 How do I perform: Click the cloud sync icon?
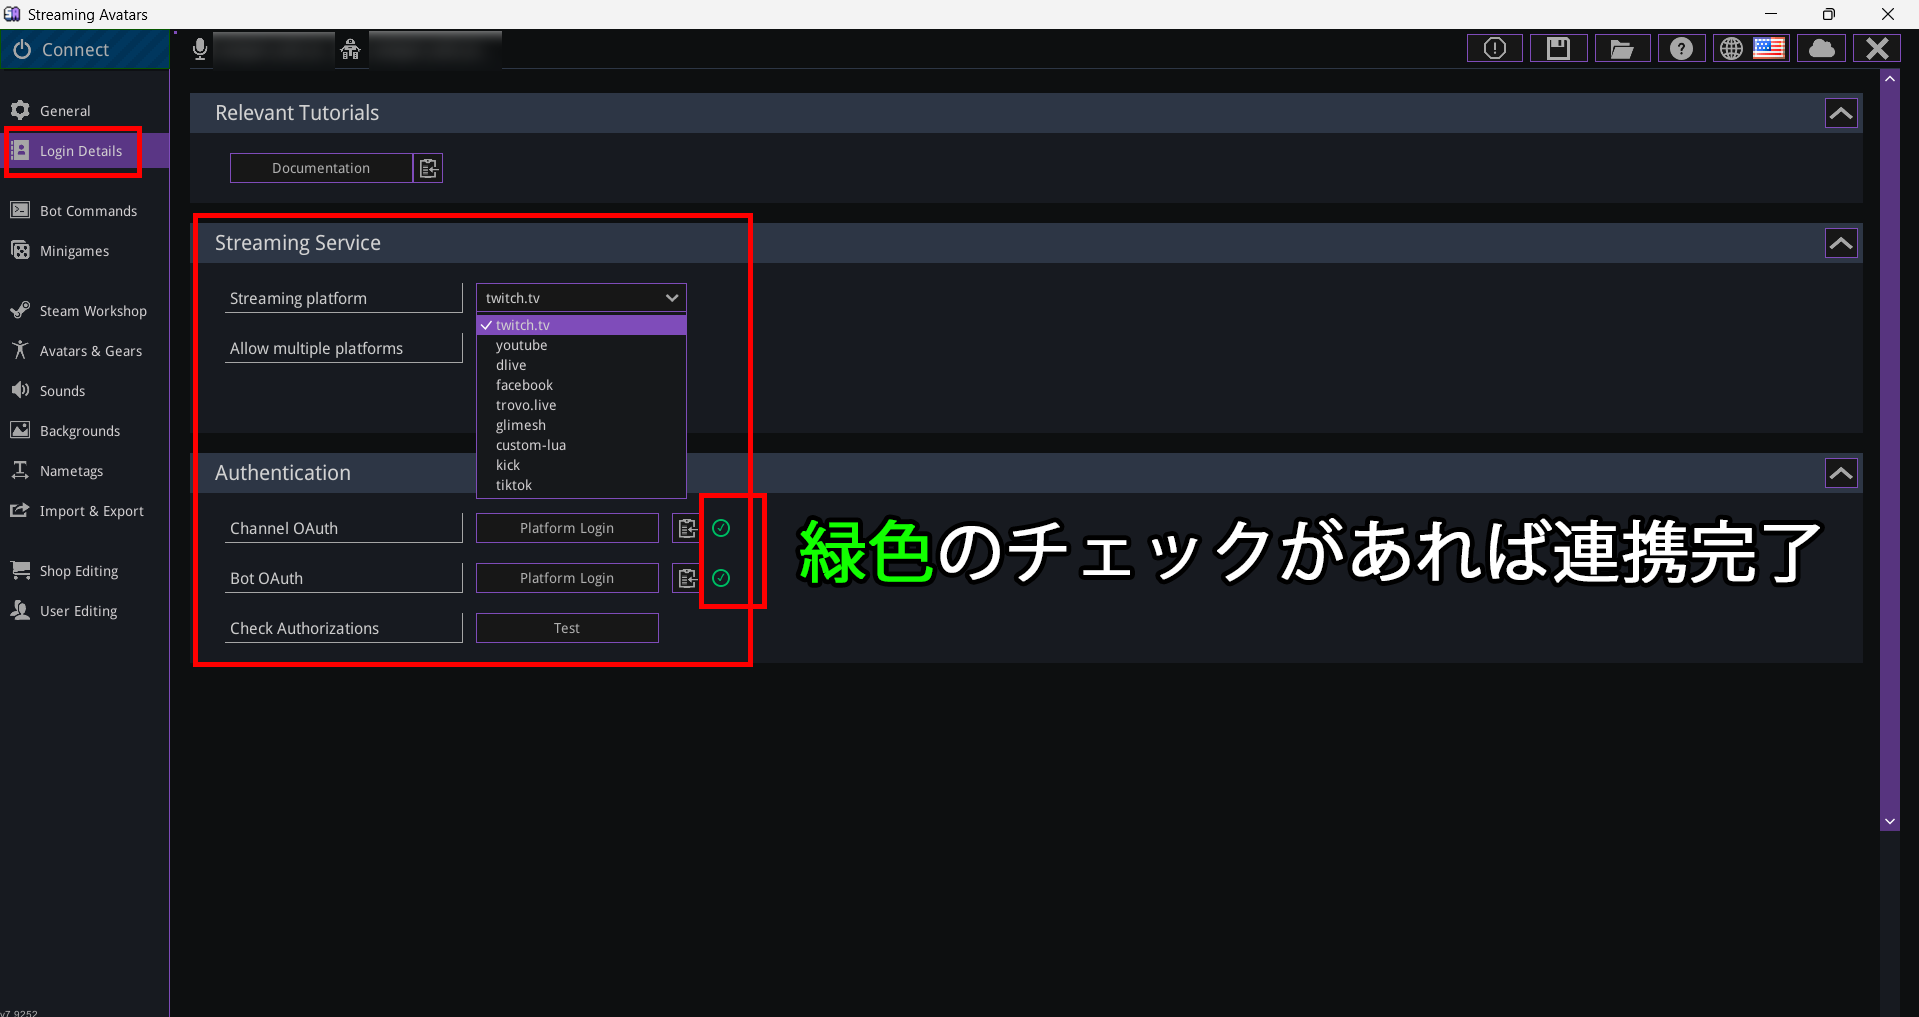coord(1820,47)
